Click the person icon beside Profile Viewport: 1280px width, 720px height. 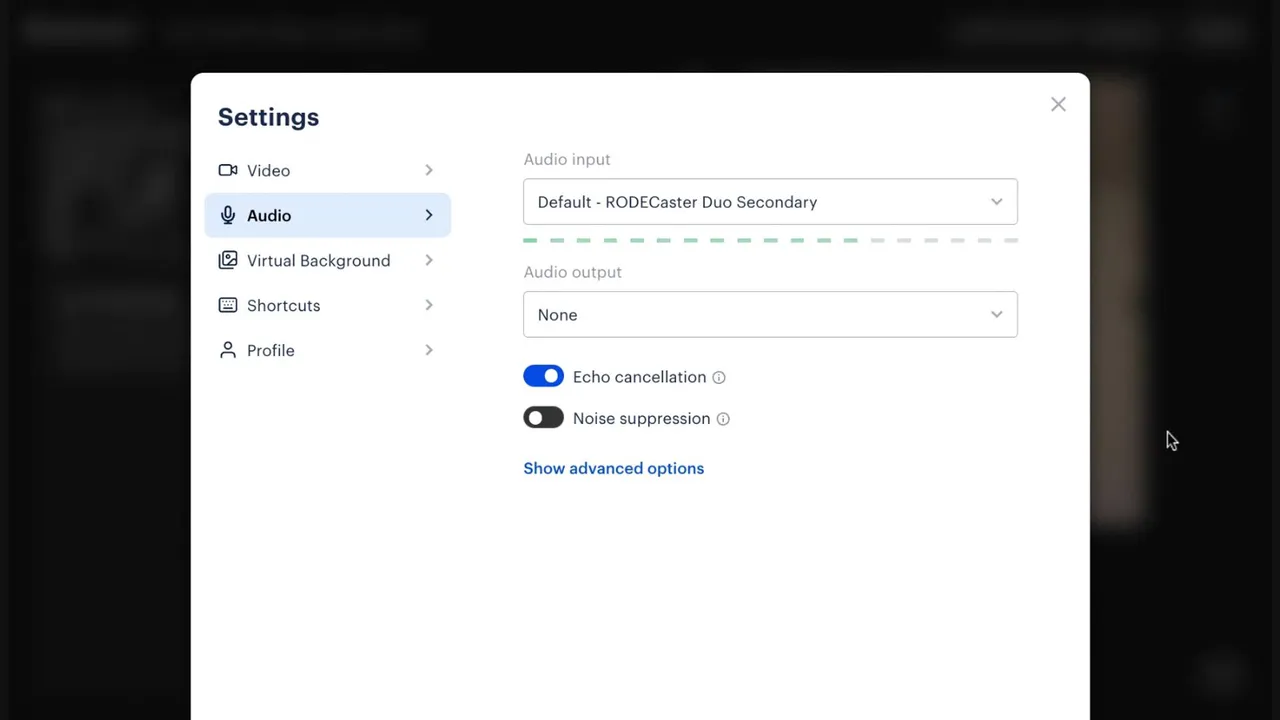(228, 350)
